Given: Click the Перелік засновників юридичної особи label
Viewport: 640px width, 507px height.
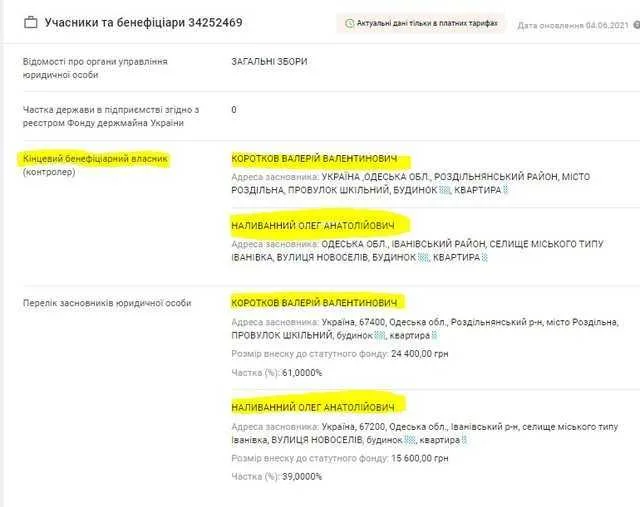Looking at the screenshot, I should 107,303.
